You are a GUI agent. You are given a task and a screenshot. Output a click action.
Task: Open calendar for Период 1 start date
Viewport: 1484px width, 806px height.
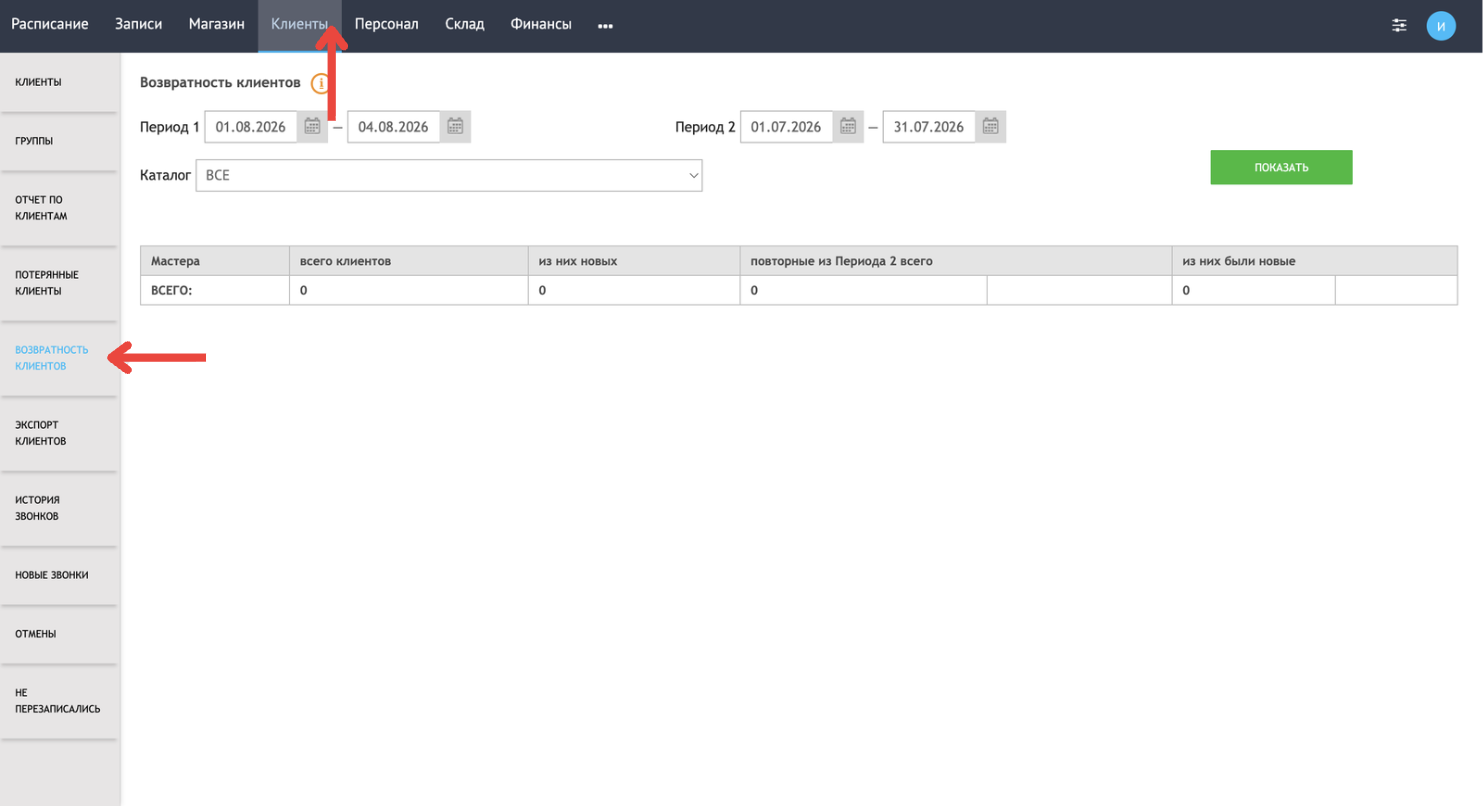click(x=313, y=126)
